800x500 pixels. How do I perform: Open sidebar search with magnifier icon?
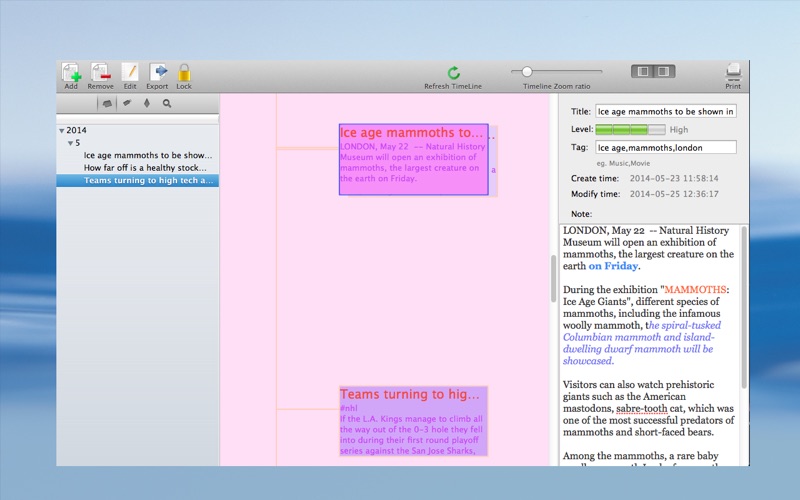pos(167,104)
